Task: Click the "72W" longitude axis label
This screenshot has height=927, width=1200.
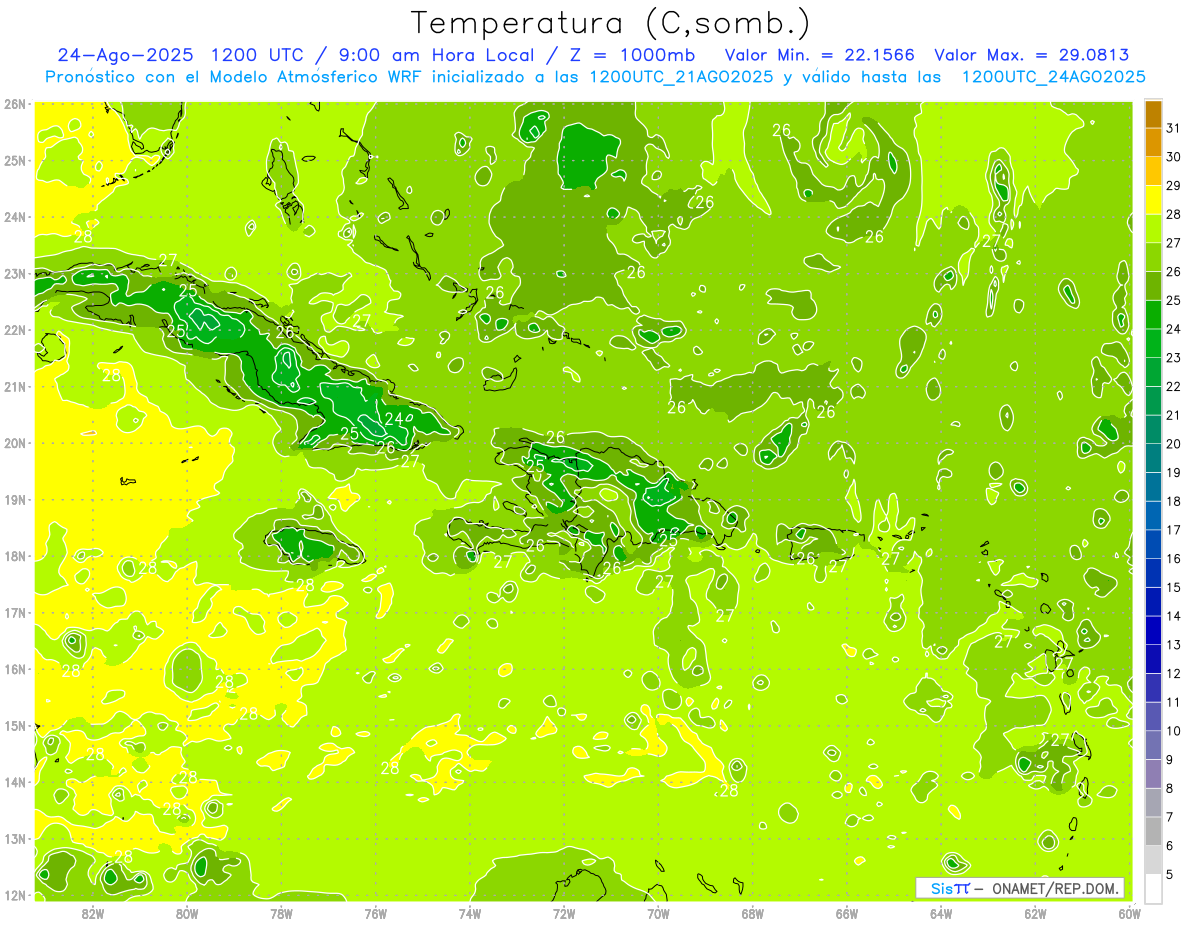Action: pos(564,913)
